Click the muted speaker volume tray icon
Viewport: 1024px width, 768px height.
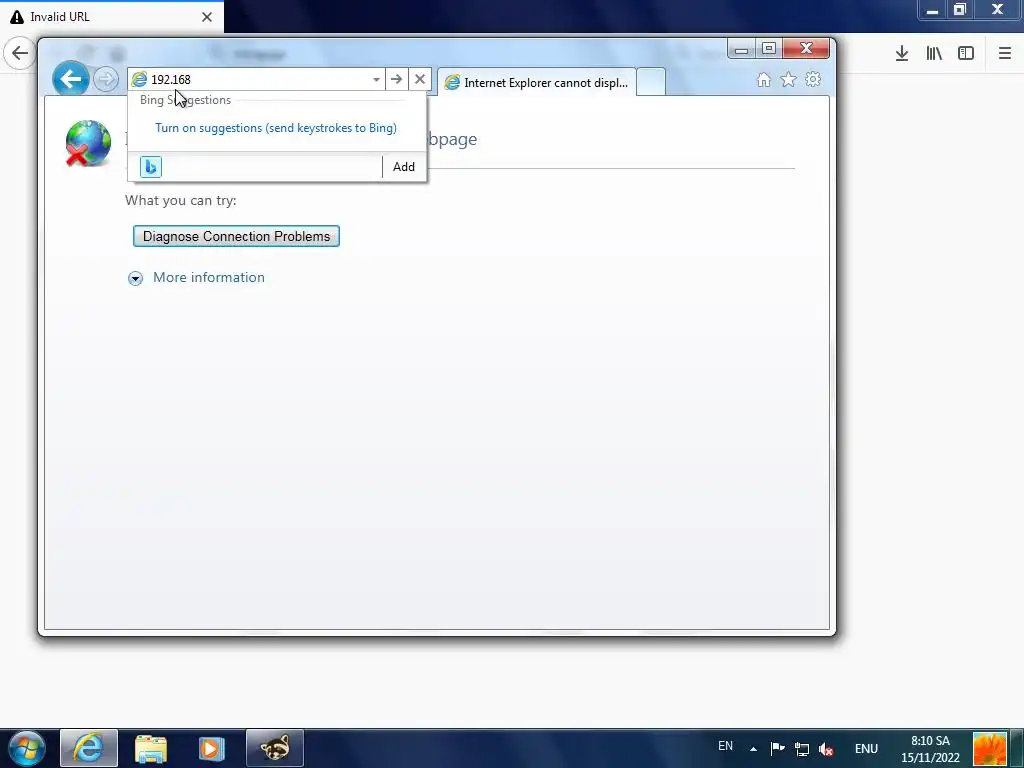click(x=826, y=750)
